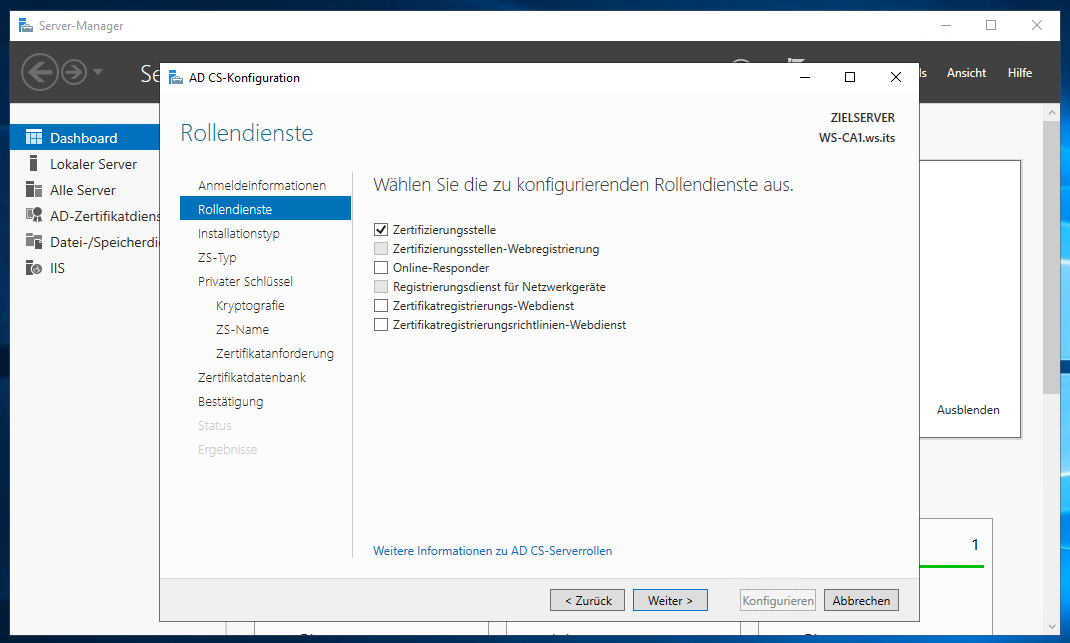Uncheck the Zertifizierungsstelle checkbox
This screenshot has height=643, width=1070.
[381, 229]
